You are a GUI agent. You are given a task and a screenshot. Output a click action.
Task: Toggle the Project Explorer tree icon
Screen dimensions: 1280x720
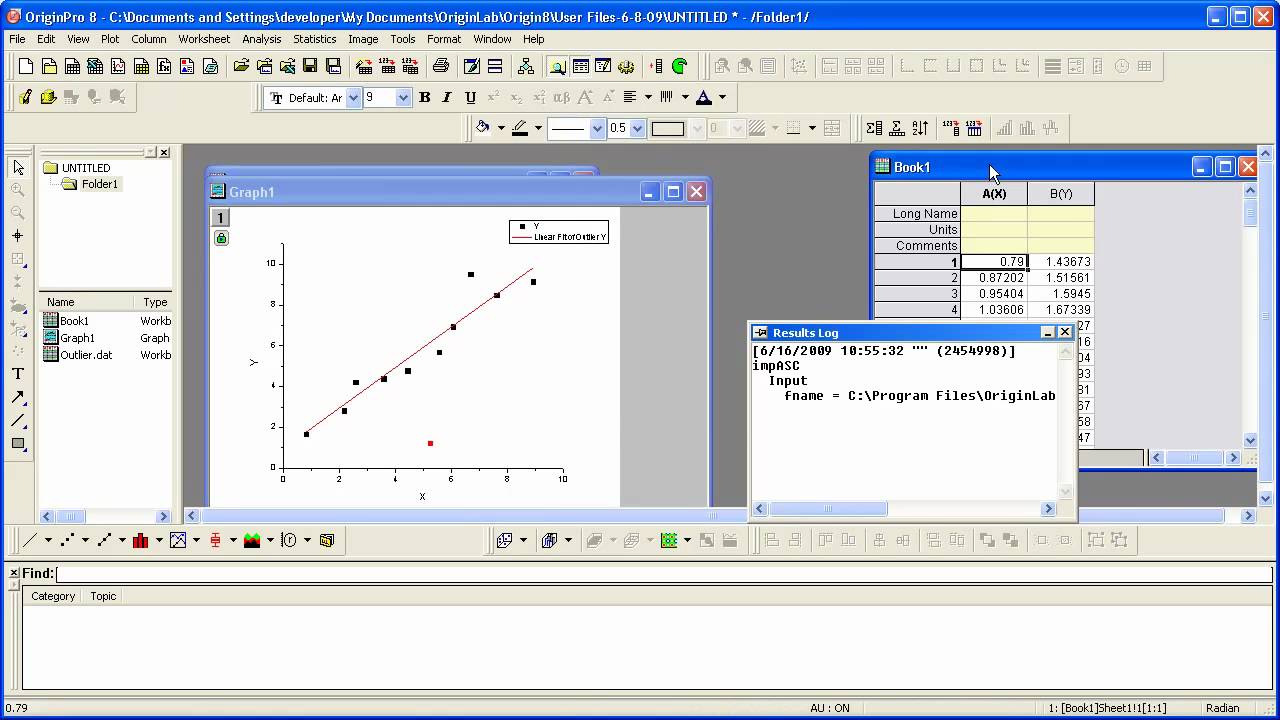point(526,66)
